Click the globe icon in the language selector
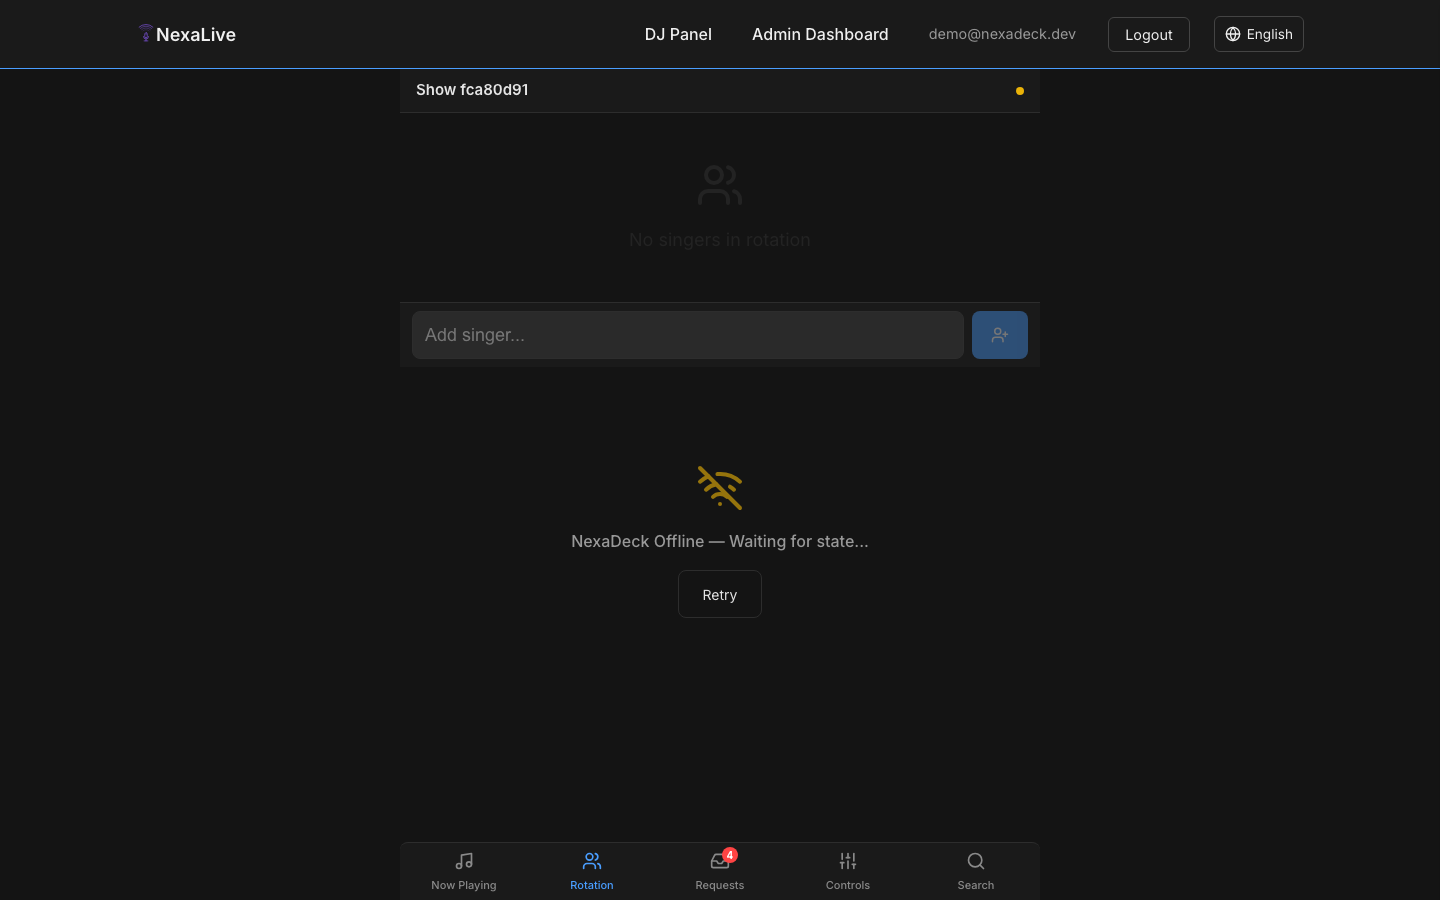Viewport: 1440px width, 900px height. pyautogui.click(x=1233, y=34)
